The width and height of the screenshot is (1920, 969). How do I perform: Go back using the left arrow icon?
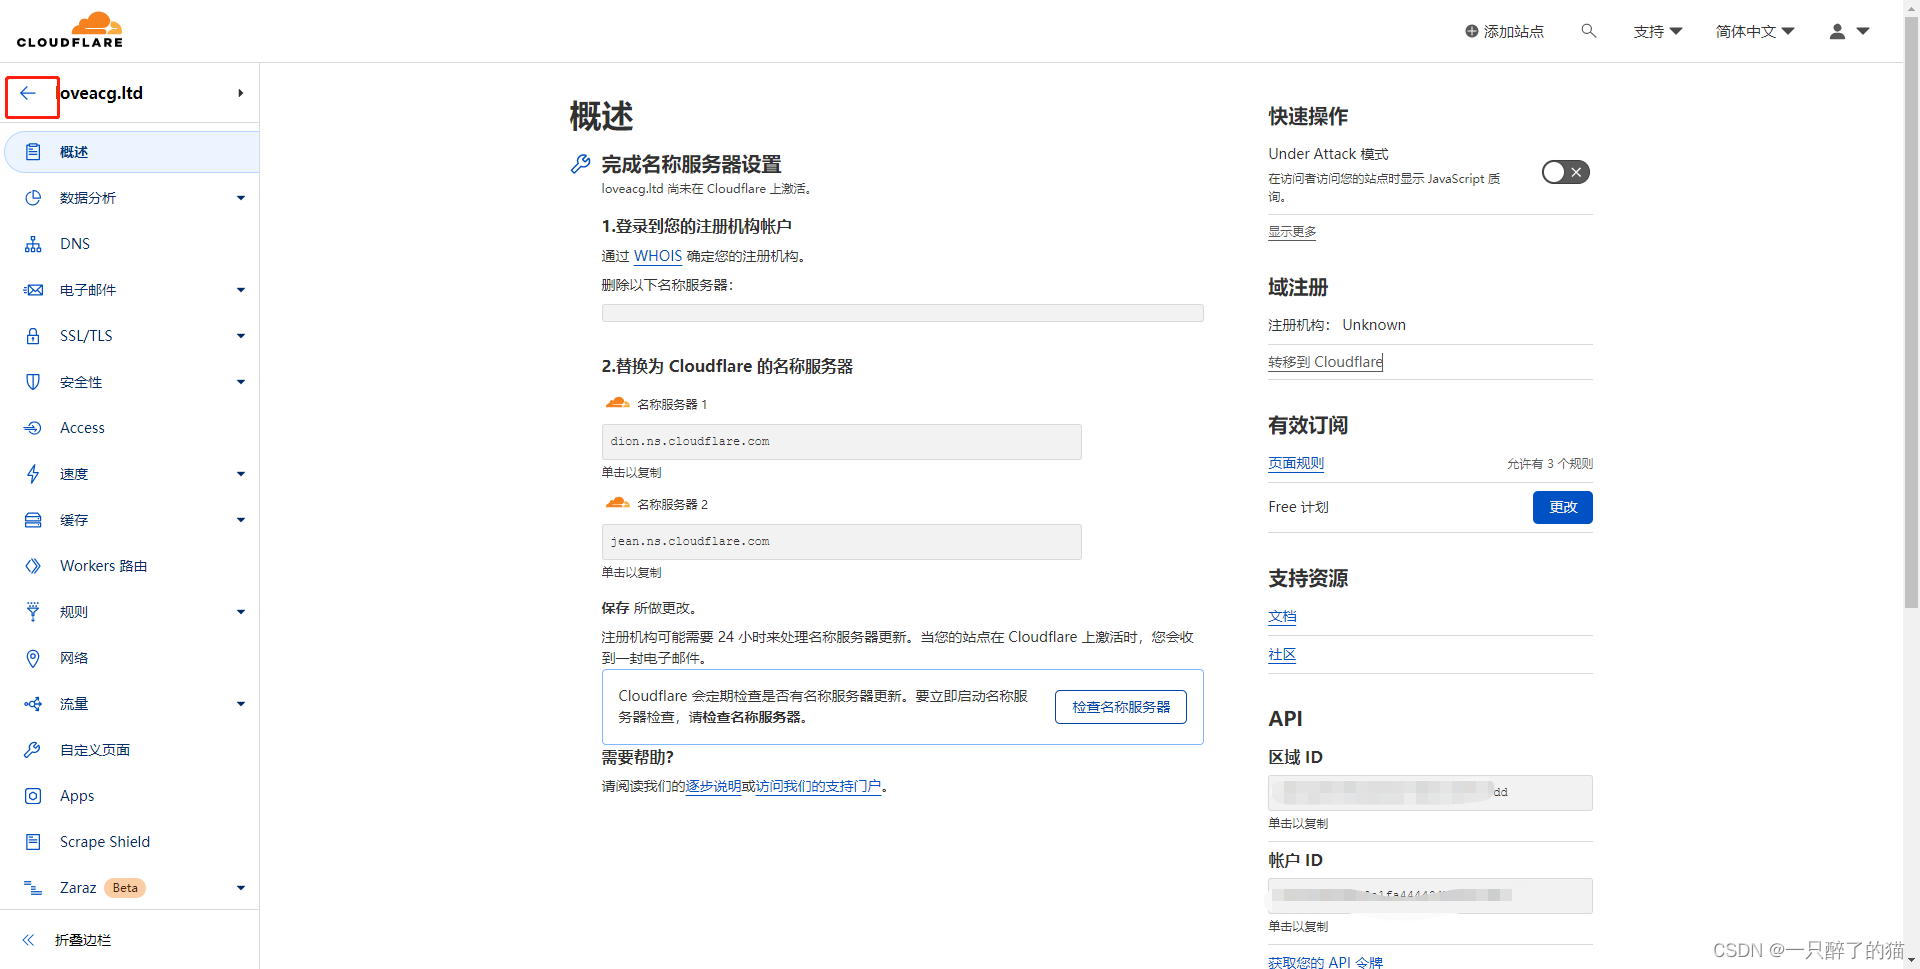[x=28, y=93]
